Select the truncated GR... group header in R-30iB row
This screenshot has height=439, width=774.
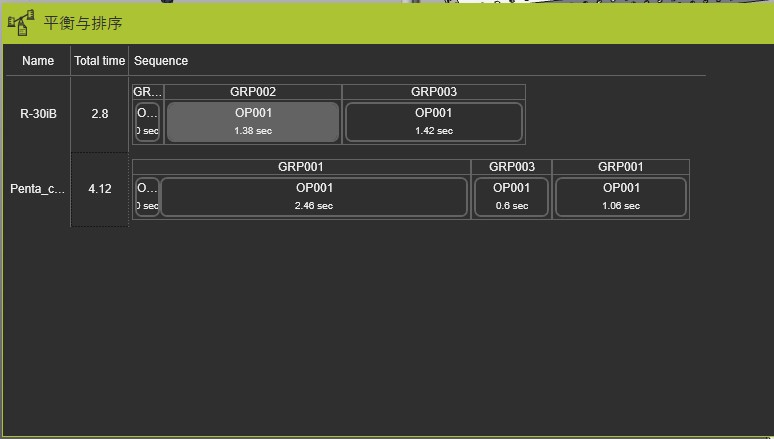[148, 92]
